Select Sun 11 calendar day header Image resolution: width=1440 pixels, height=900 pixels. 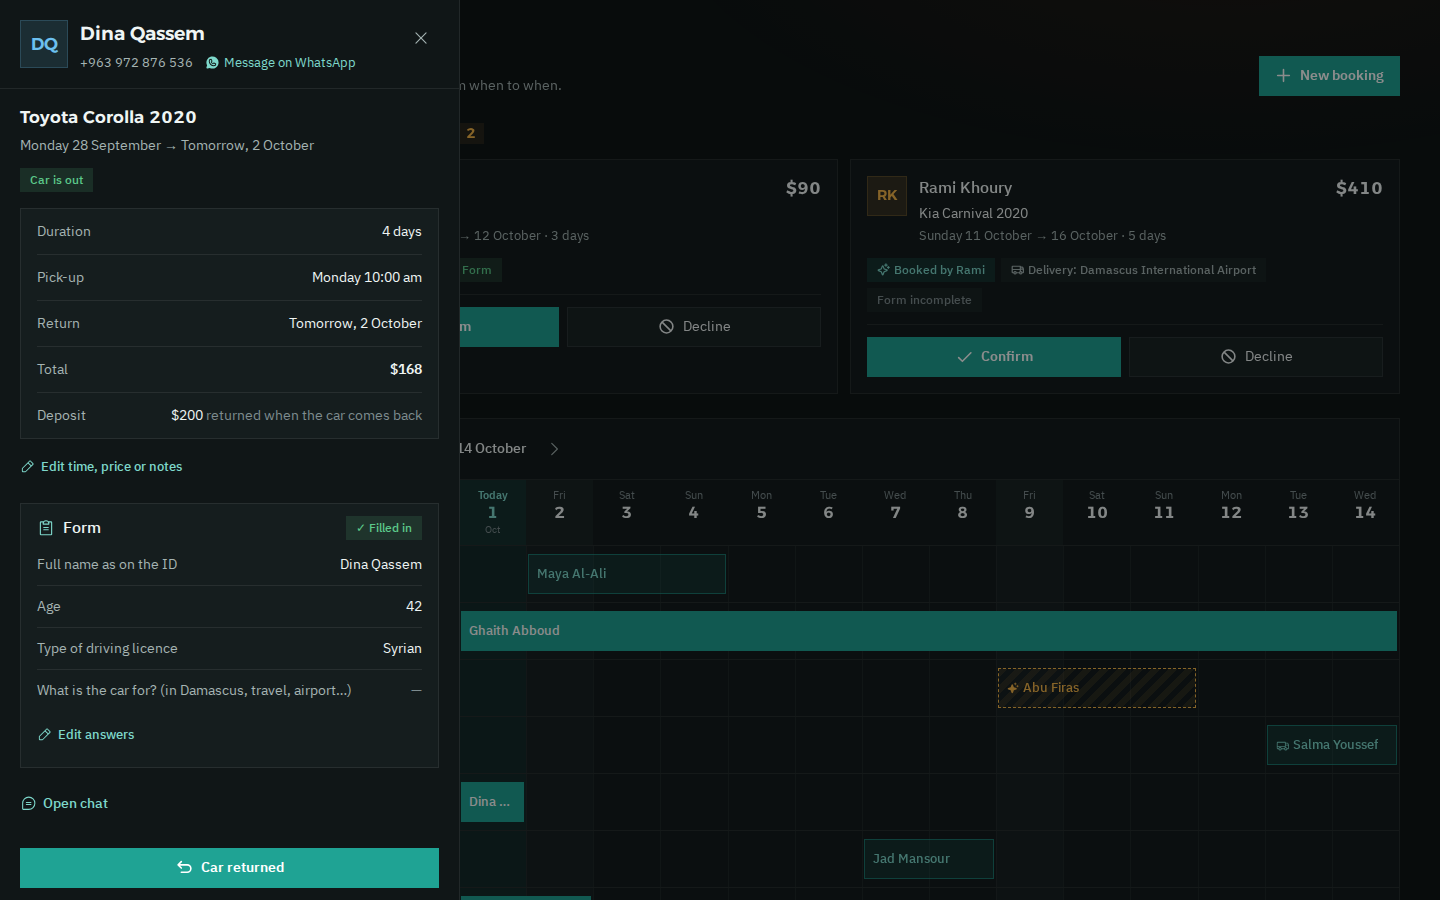tap(1164, 512)
